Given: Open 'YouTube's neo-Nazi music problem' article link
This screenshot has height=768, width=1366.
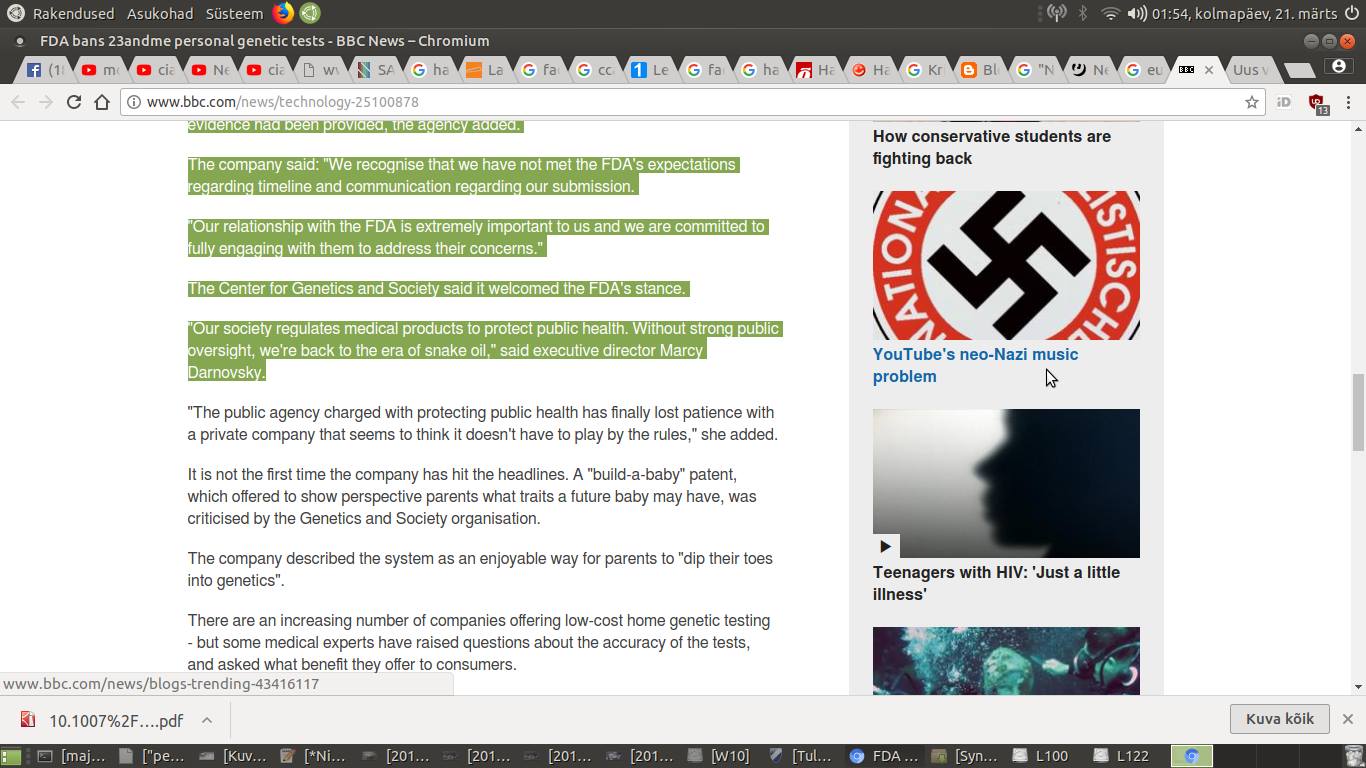Looking at the screenshot, I should click(x=975, y=365).
